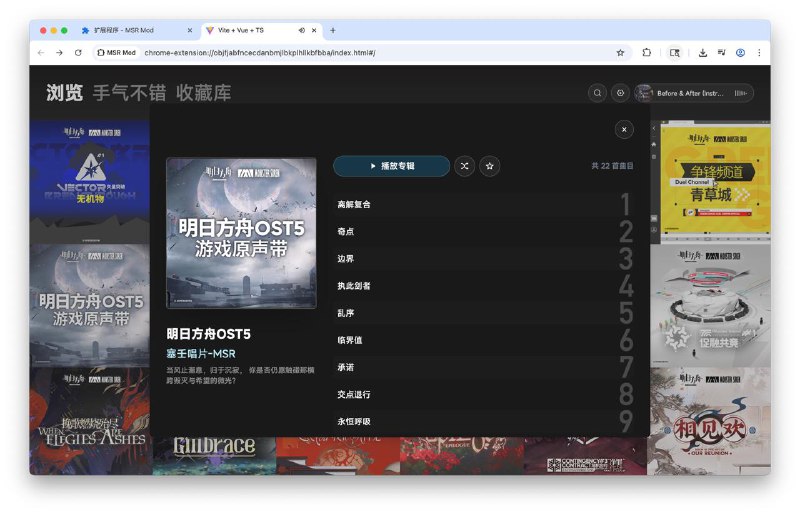
Task: Mute the tab via the speaker icon
Action: (x=302, y=31)
